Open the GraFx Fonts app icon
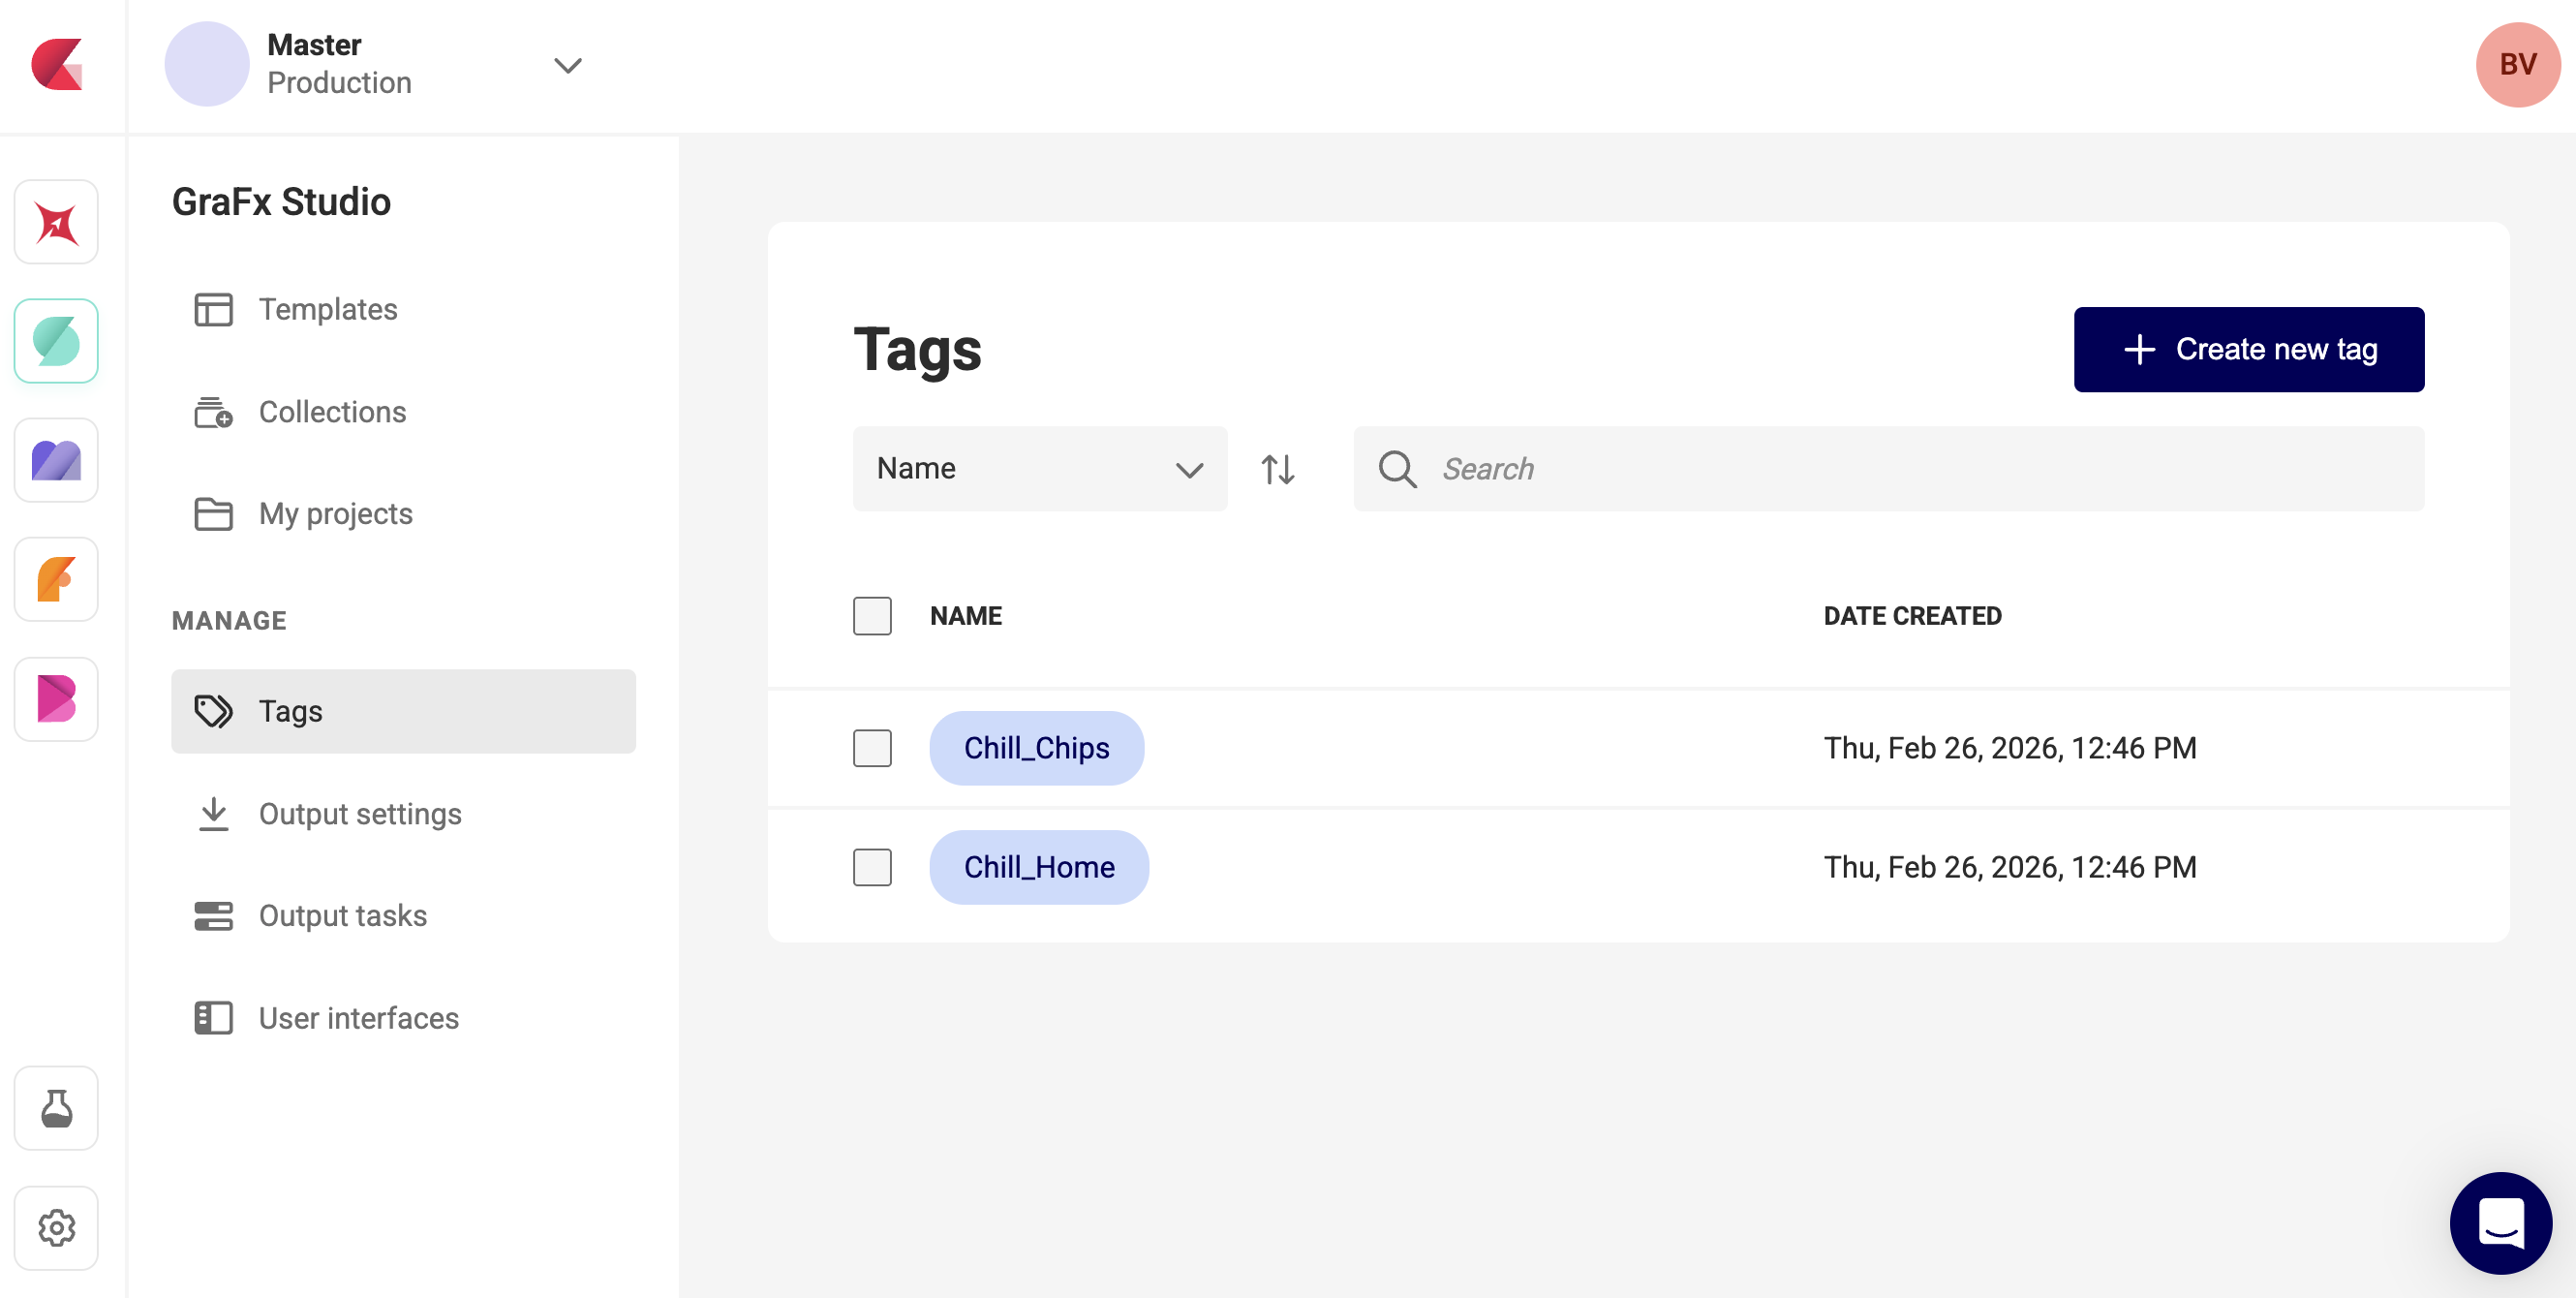Image resolution: width=2576 pixels, height=1298 pixels. pos(55,579)
